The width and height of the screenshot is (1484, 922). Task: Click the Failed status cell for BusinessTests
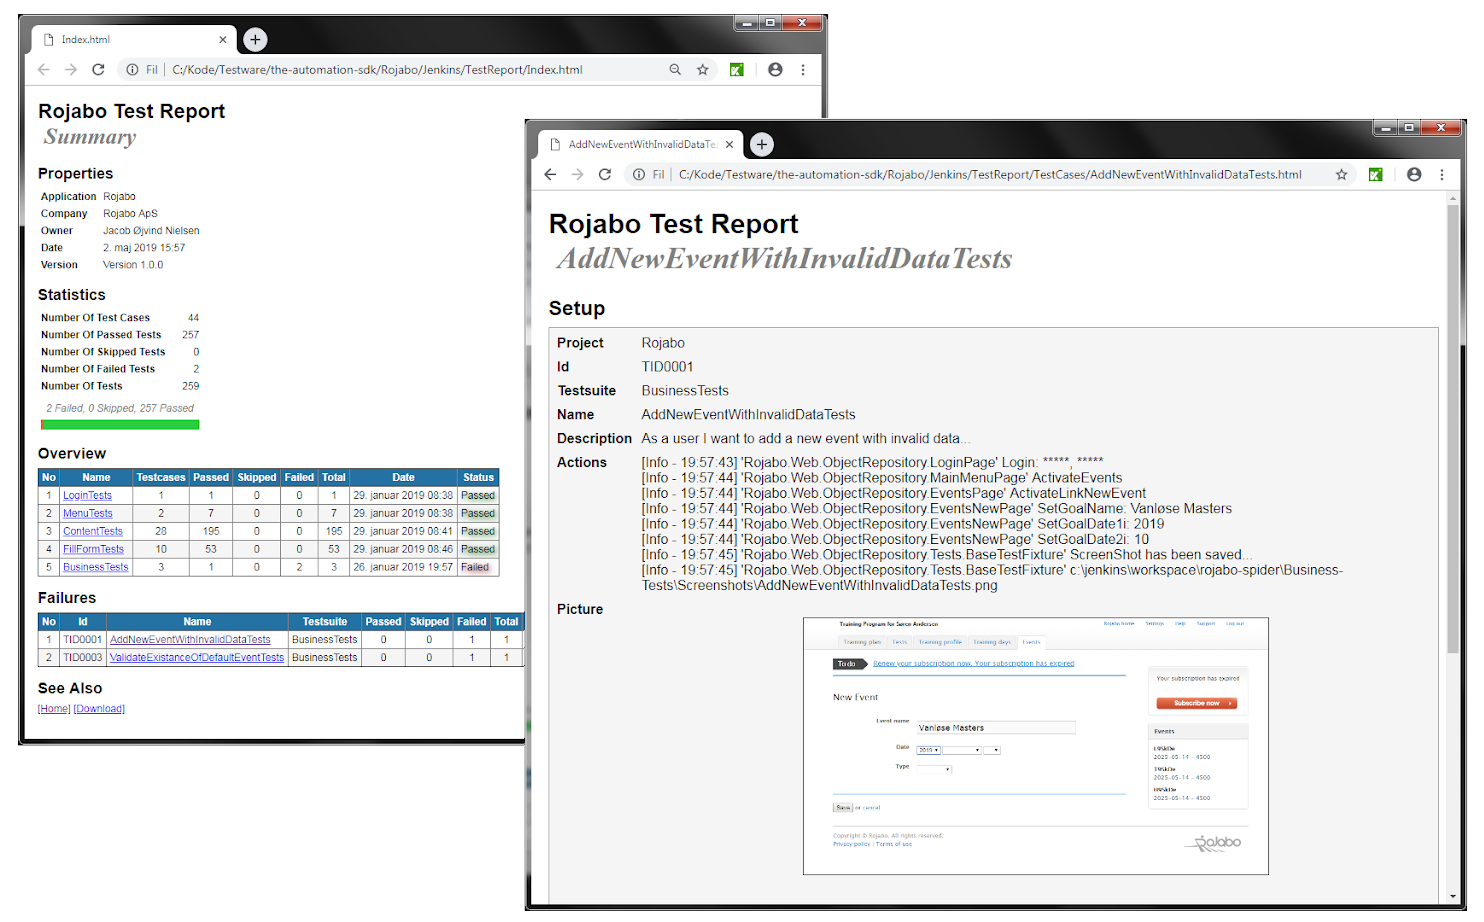(x=478, y=567)
